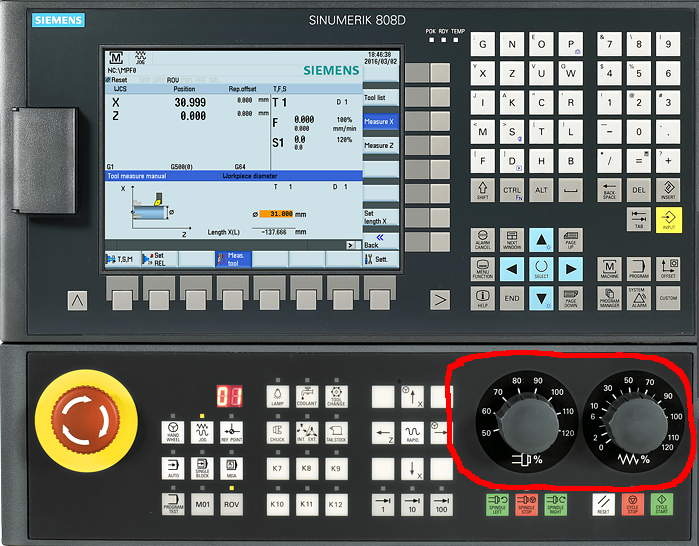Click the blue cursor down arrow key
Screen dimensions: 699x546
(x=541, y=298)
